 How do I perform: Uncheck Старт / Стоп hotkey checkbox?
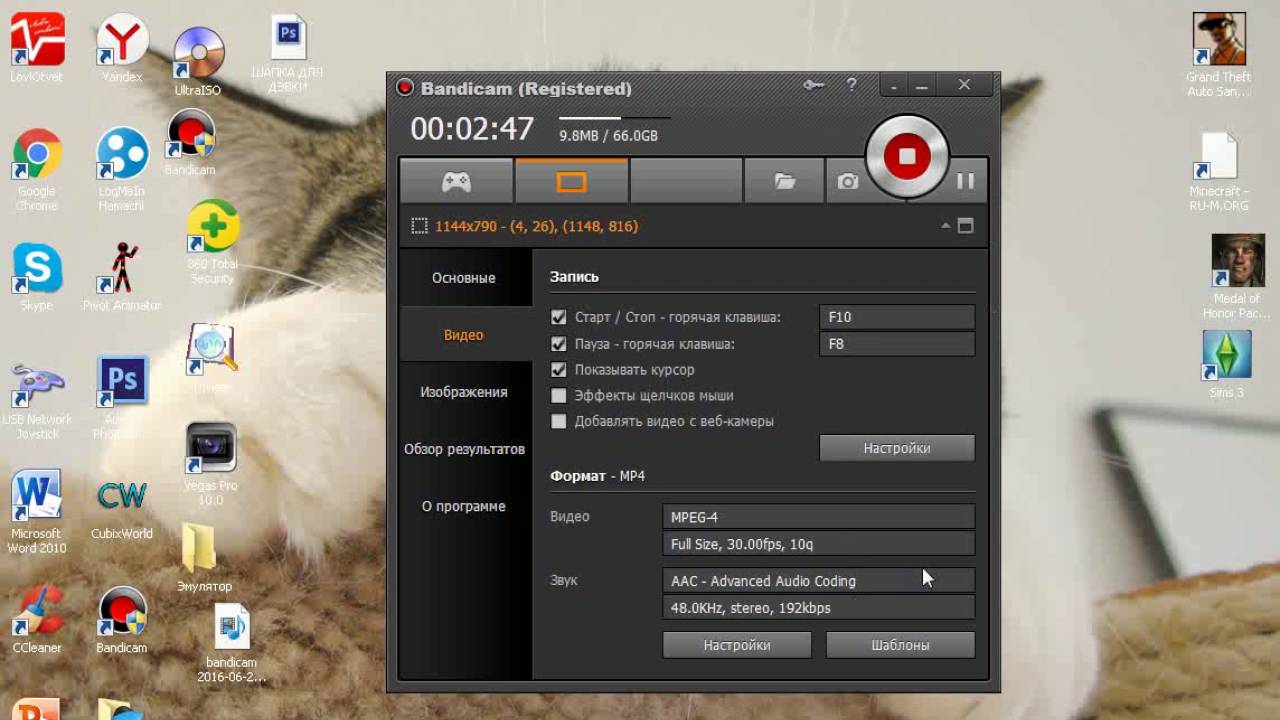coord(559,317)
